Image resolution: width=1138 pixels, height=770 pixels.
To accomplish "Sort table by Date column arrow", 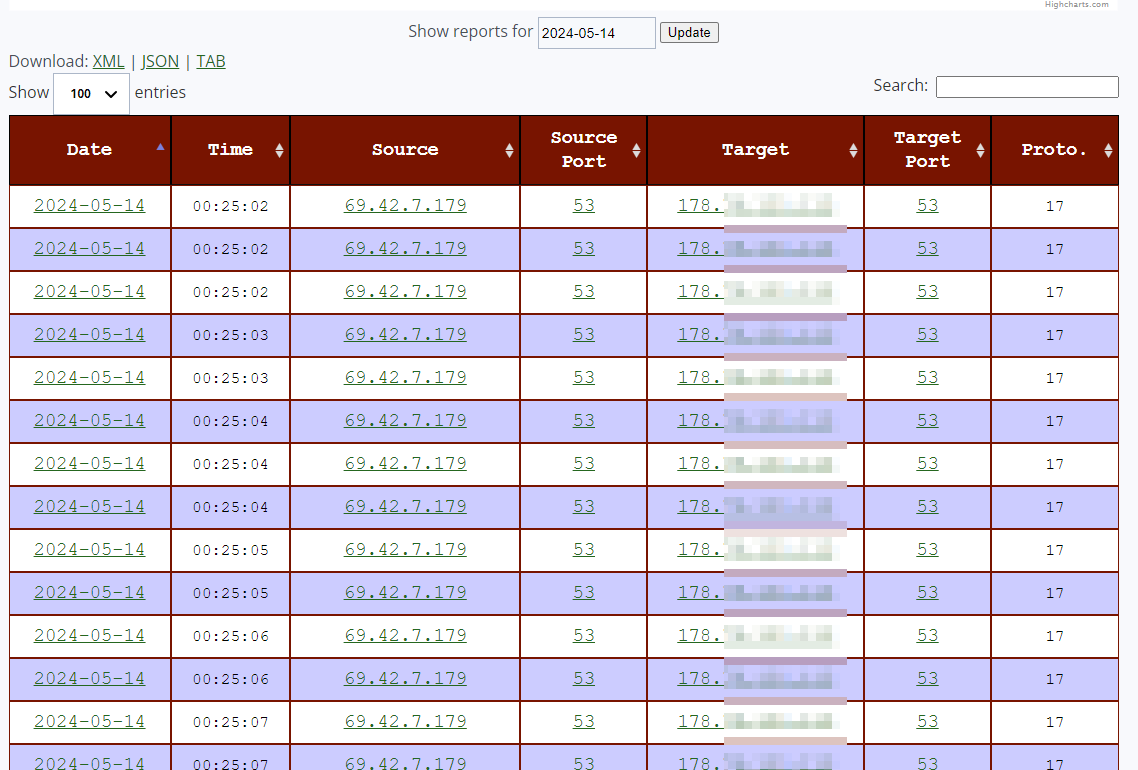I will coord(160,147).
